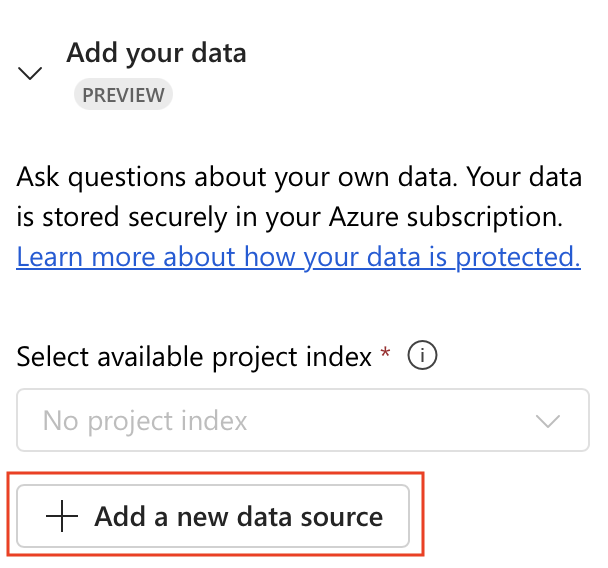The image size is (608, 568).
Task: Open Learn more about data protection link
Action: tap(298, 257)
